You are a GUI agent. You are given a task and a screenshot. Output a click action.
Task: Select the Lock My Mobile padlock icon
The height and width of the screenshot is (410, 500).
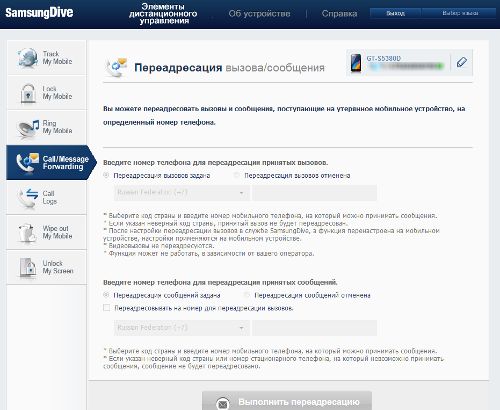28,93
